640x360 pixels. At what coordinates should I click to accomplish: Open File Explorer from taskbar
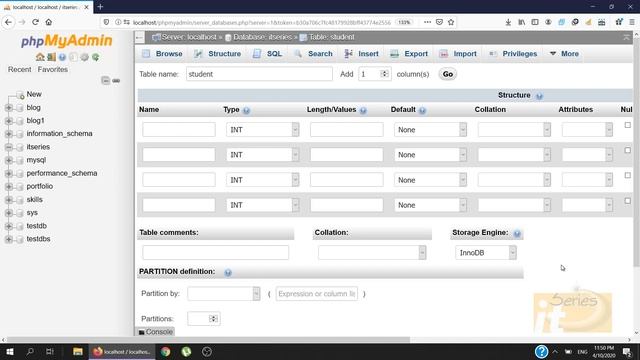point(78,351)
